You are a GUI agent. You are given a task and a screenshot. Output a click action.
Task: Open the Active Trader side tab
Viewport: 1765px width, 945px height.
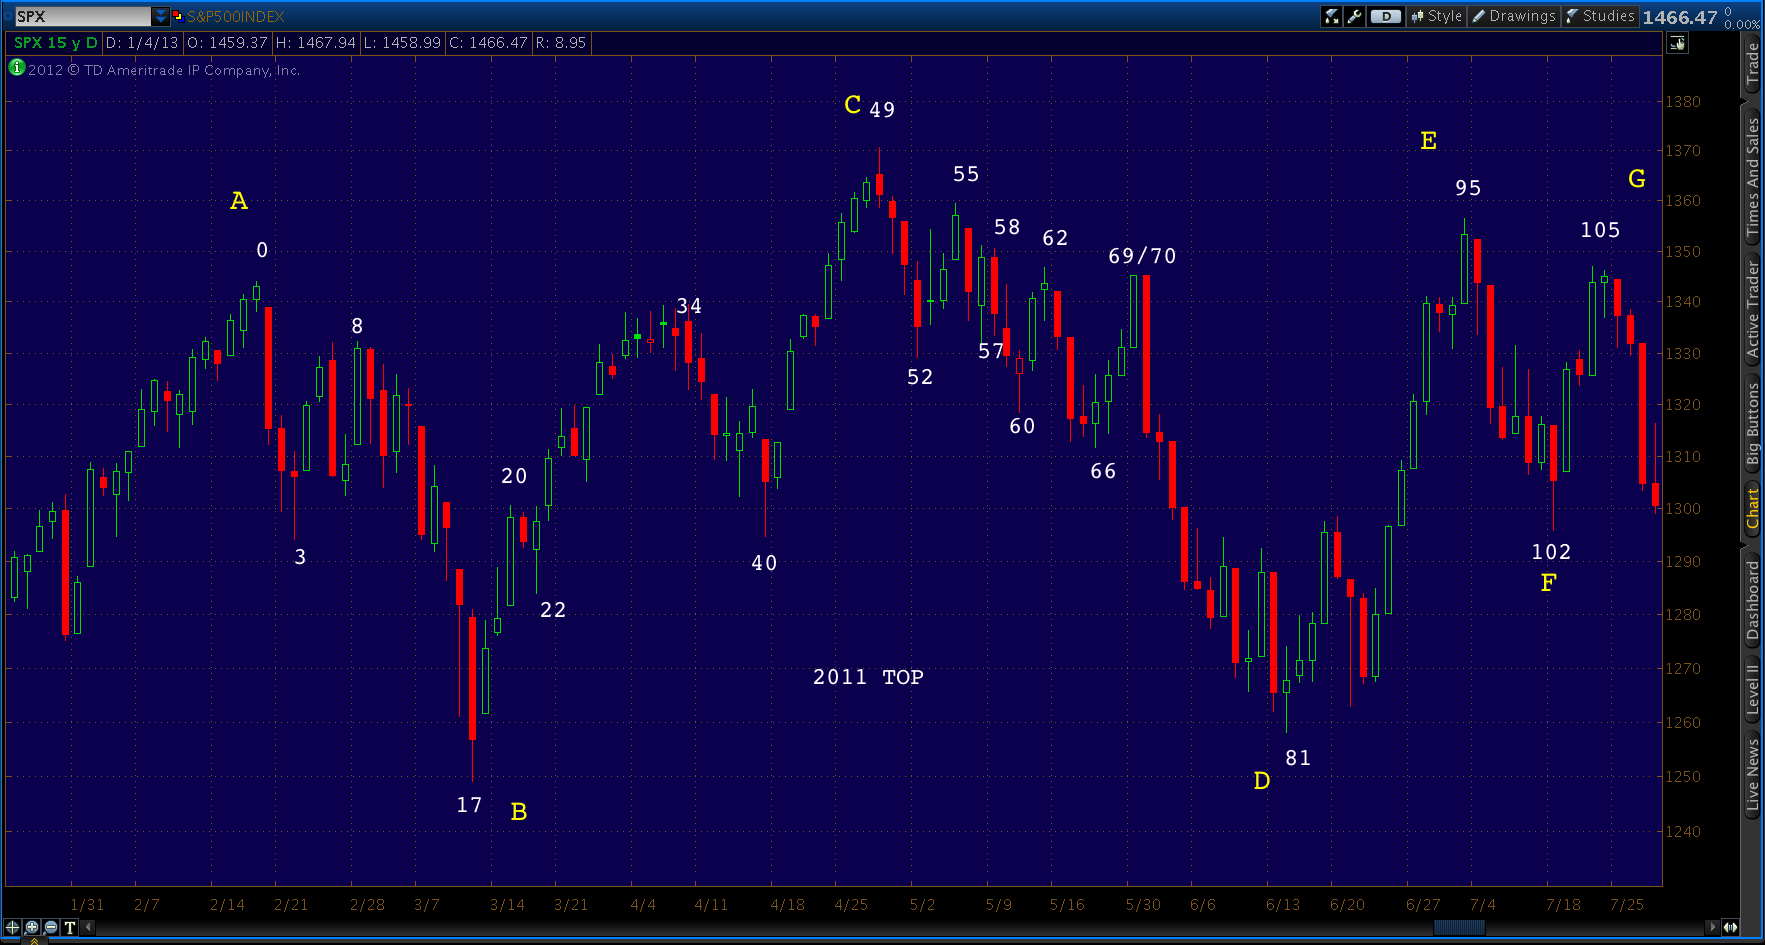[1752, 309]
